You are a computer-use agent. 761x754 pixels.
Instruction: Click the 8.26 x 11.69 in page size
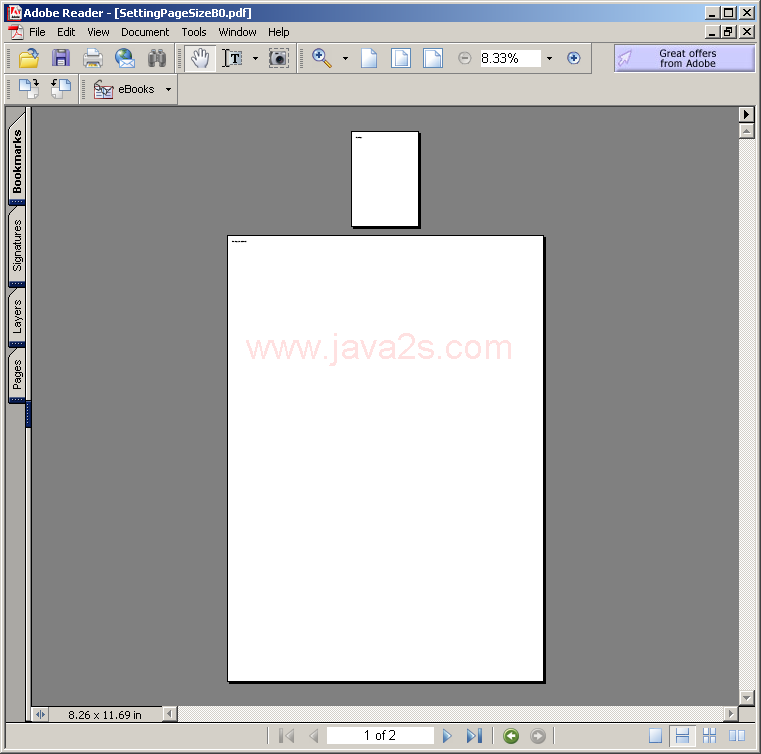click(x=105, y=715)
